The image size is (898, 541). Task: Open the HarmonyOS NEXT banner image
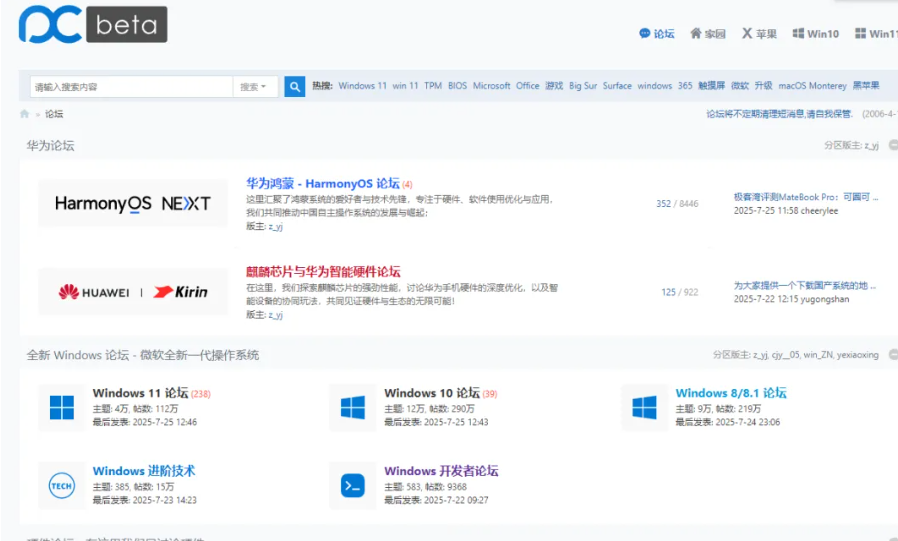click(x=133, y=203)
